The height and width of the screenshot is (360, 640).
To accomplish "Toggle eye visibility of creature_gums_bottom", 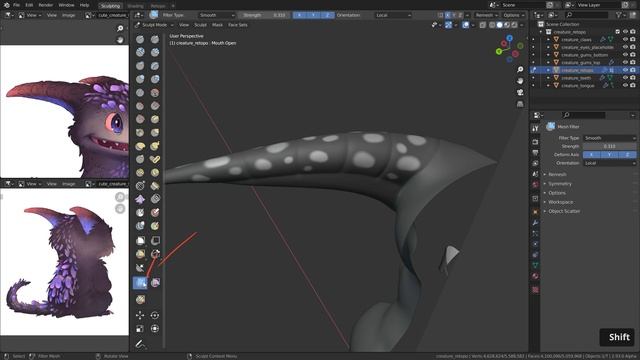I will [625, 55].
